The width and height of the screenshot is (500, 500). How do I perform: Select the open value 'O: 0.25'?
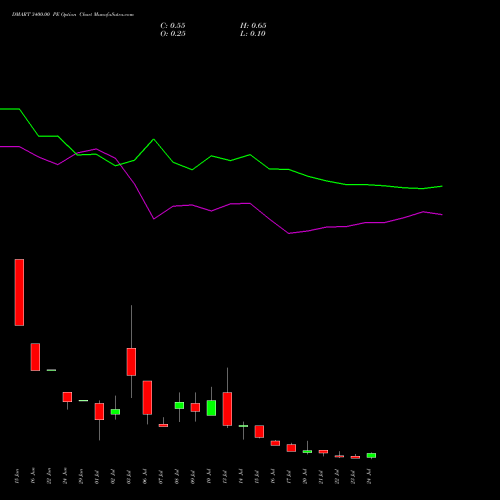point(173,34)
